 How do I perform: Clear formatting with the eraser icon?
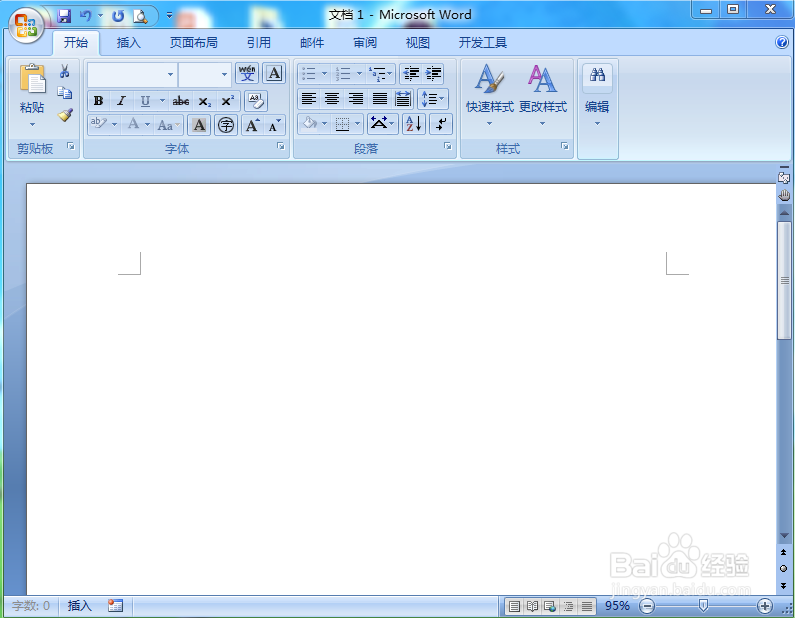[x=256, y=101]
